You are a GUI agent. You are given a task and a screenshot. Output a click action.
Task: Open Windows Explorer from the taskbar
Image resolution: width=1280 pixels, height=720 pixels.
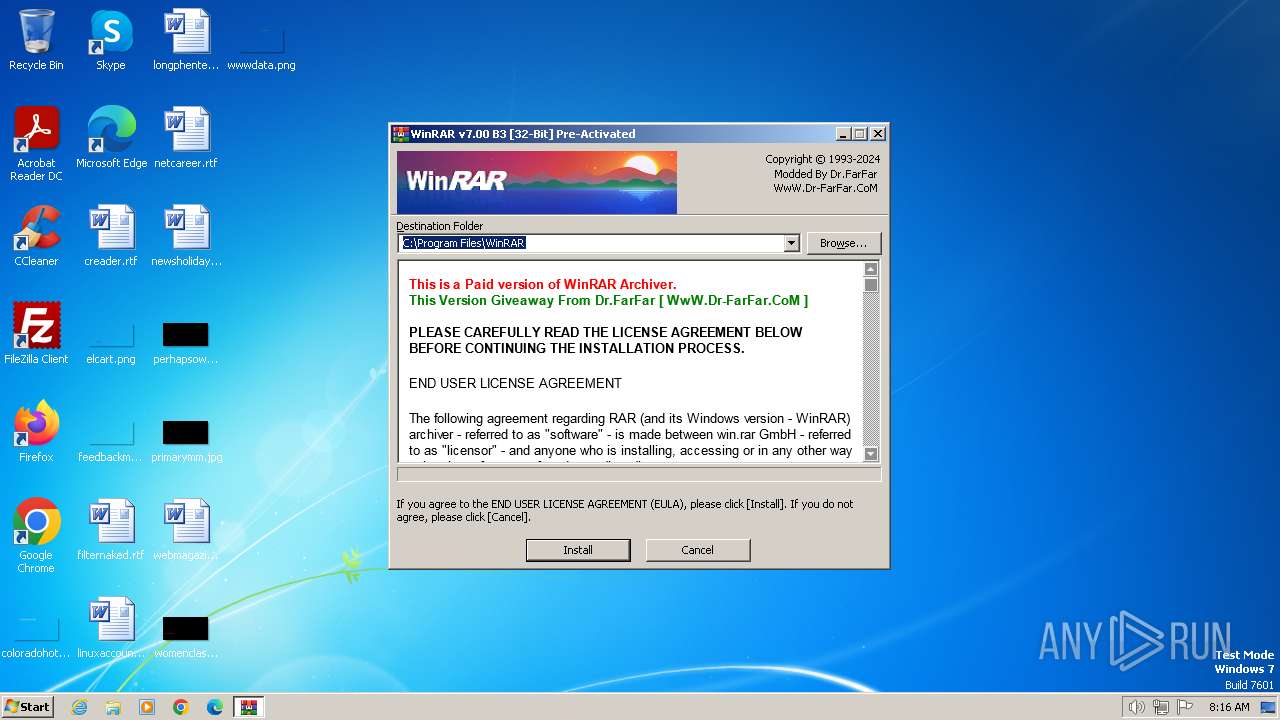[113, 707]
